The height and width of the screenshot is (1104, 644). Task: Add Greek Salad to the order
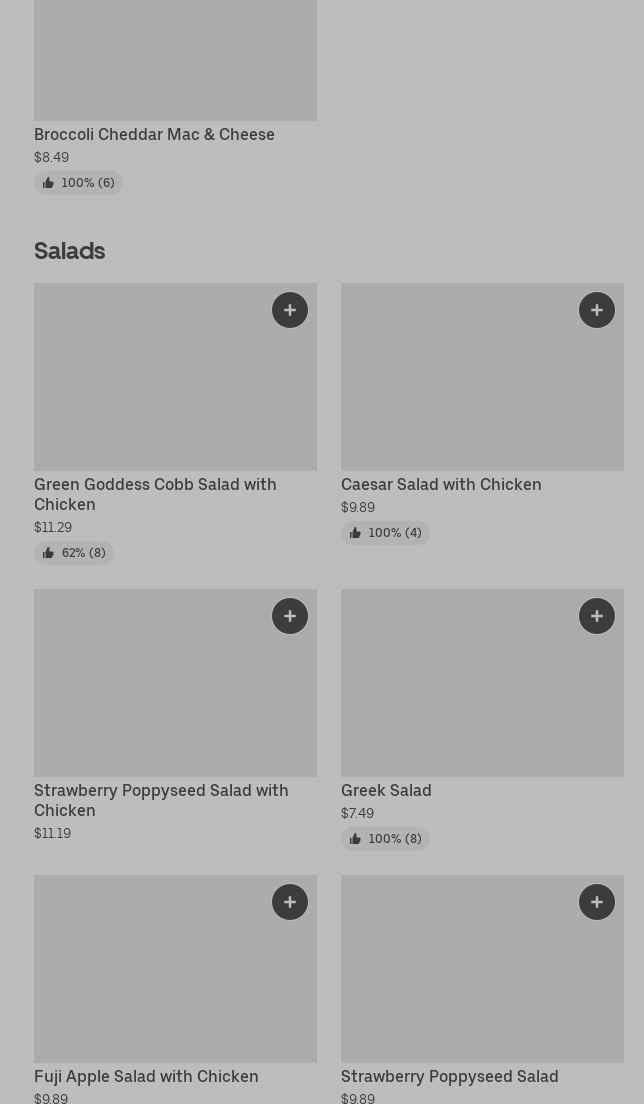(x=597, y=616)
